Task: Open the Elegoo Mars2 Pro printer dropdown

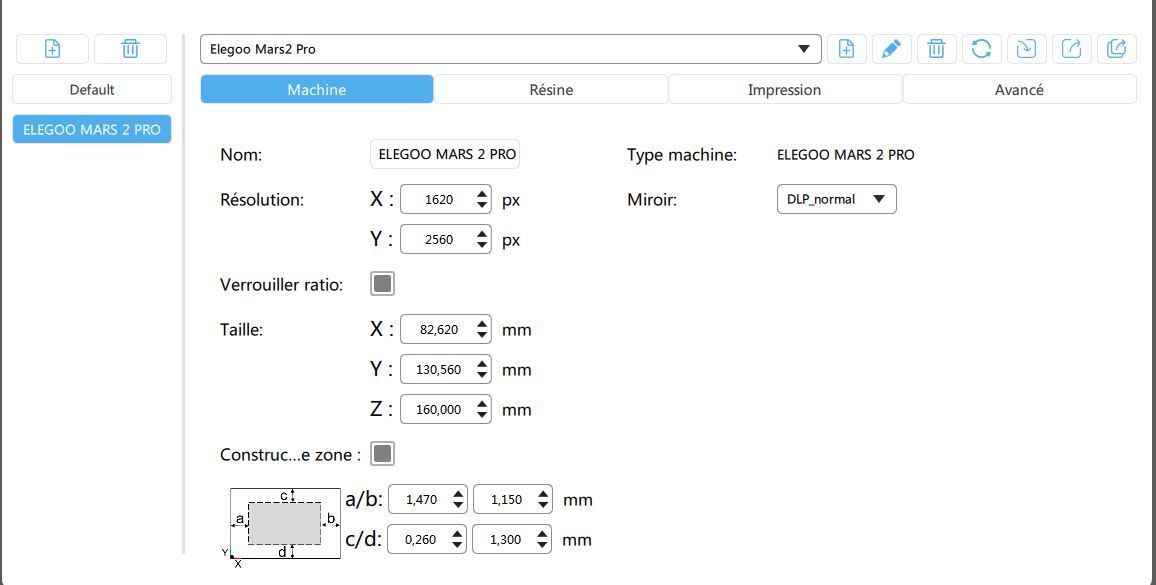Action: (510, 49)
